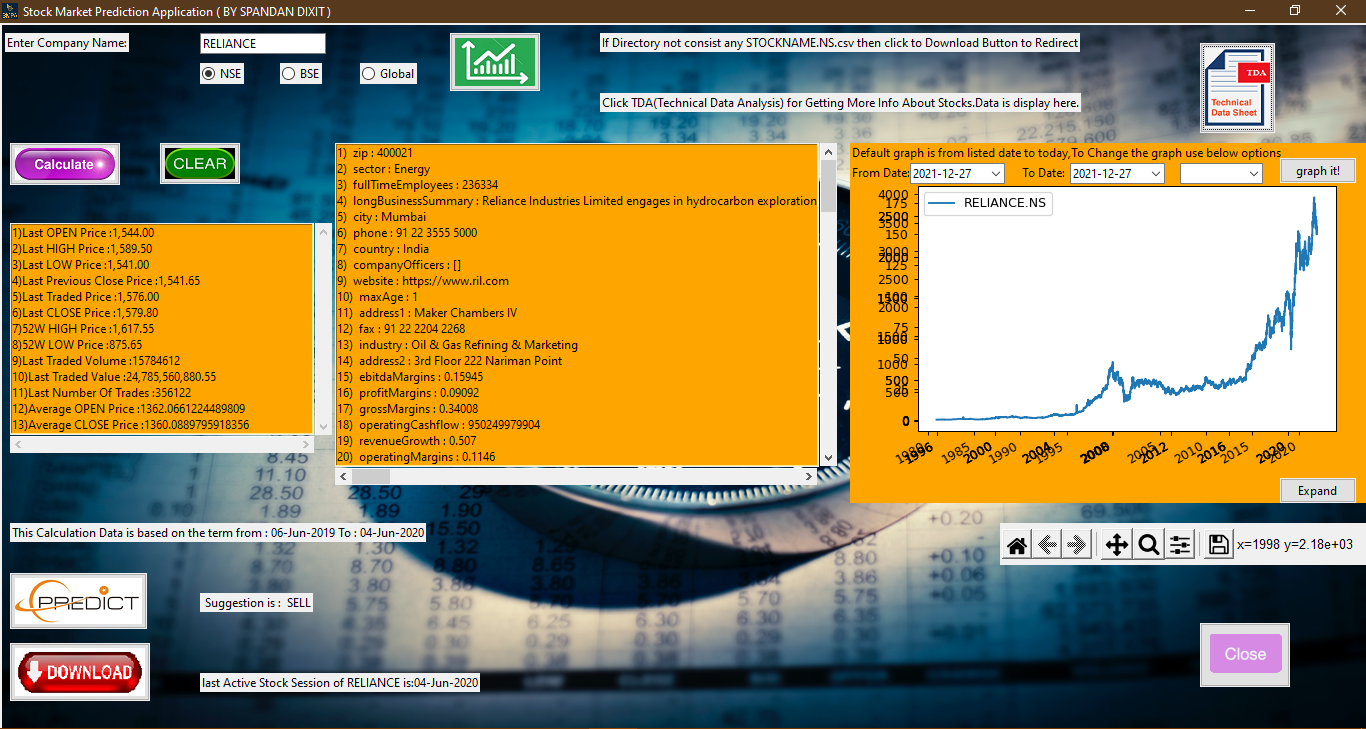
Task: Select the NSE radio button
Action: tap(221, 73)
